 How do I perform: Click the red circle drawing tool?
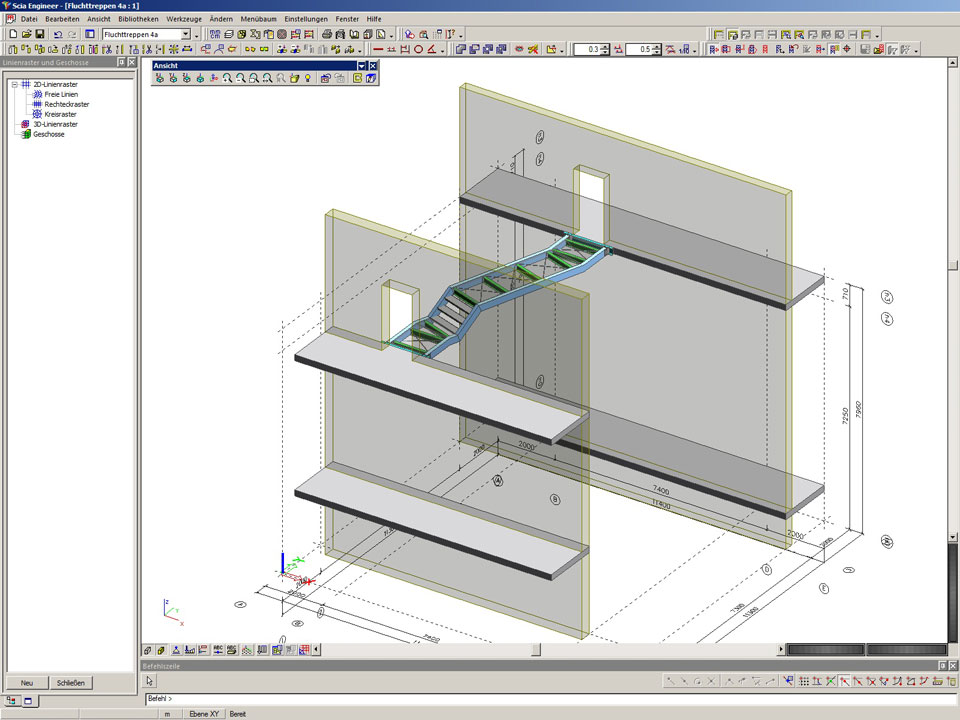[x=420, y=49]
